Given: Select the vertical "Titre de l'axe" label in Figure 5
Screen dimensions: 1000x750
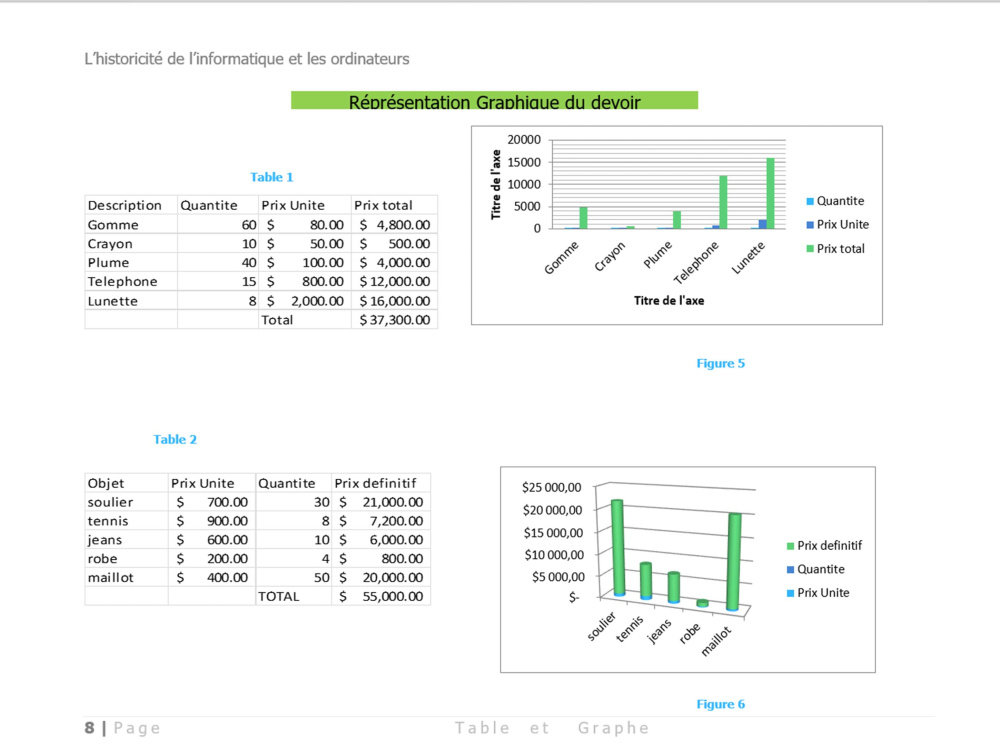Looking at the screenshot, I should (x=496, y=185).
